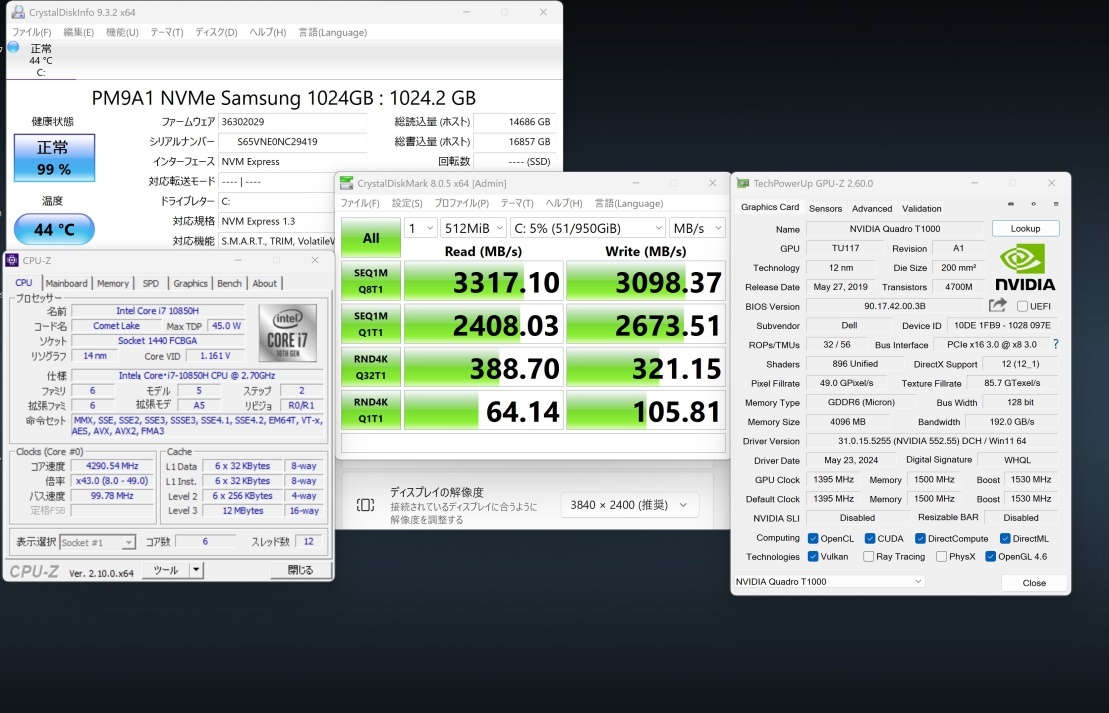
Task: Open the Socket #1 selection dropdown in CPU-Z
Action: (x=98, y=543)
